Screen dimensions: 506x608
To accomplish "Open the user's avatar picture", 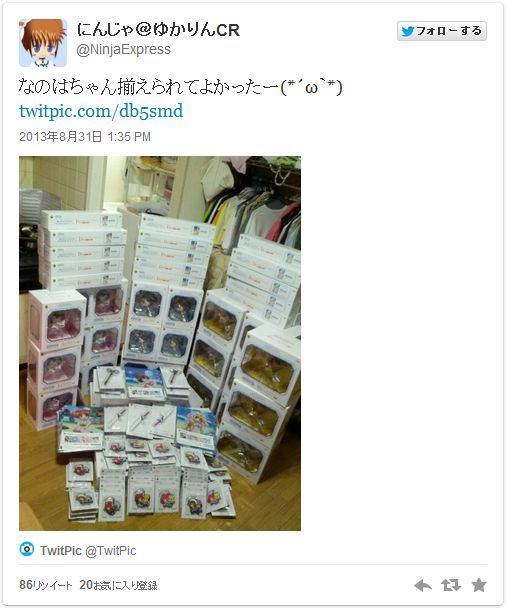I will click(x=43, y=43).
